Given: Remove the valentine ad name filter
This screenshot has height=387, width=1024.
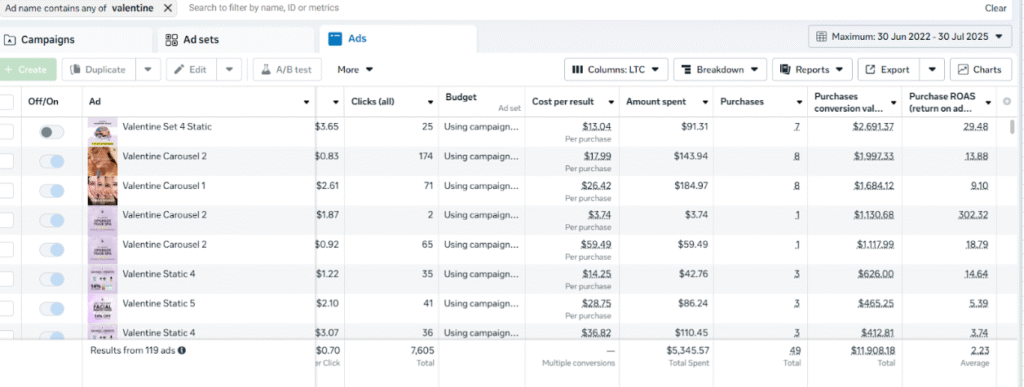Looking at the screenshot, I should (168, 8).
